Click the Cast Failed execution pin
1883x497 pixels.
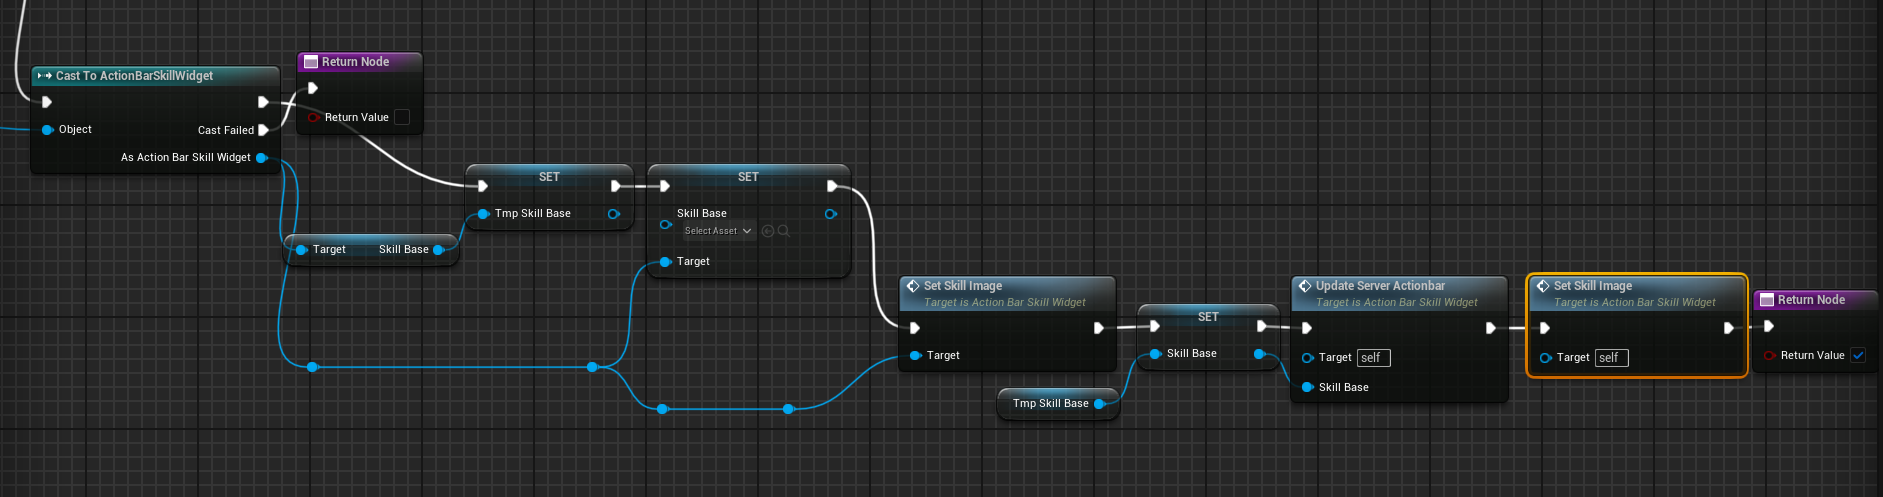(x=263, y=130)
